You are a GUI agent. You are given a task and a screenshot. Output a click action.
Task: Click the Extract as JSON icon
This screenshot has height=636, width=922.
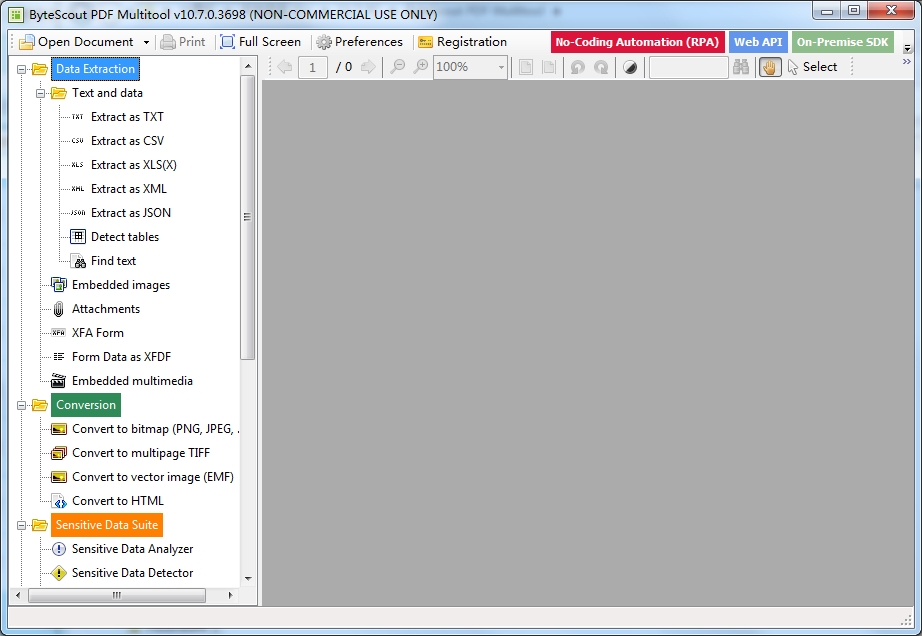[78, 213]
